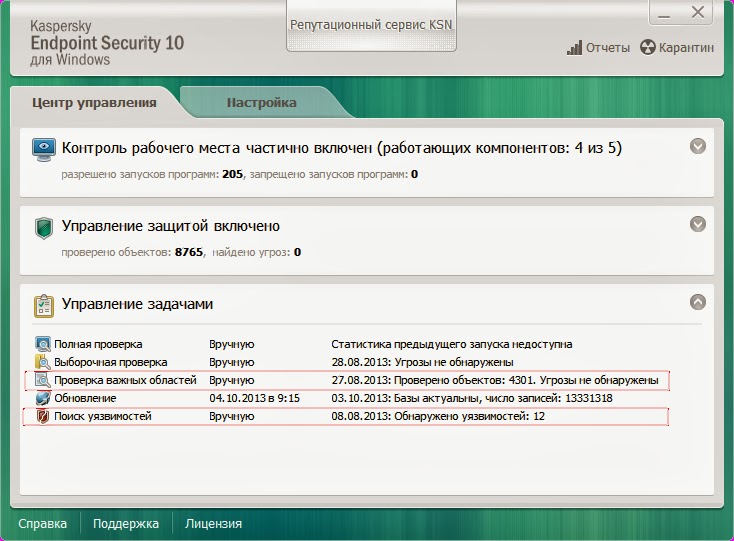The height and width of the screenshot is (541, 734).
Task: Open the Лицензия link
Action: (213, 524)
